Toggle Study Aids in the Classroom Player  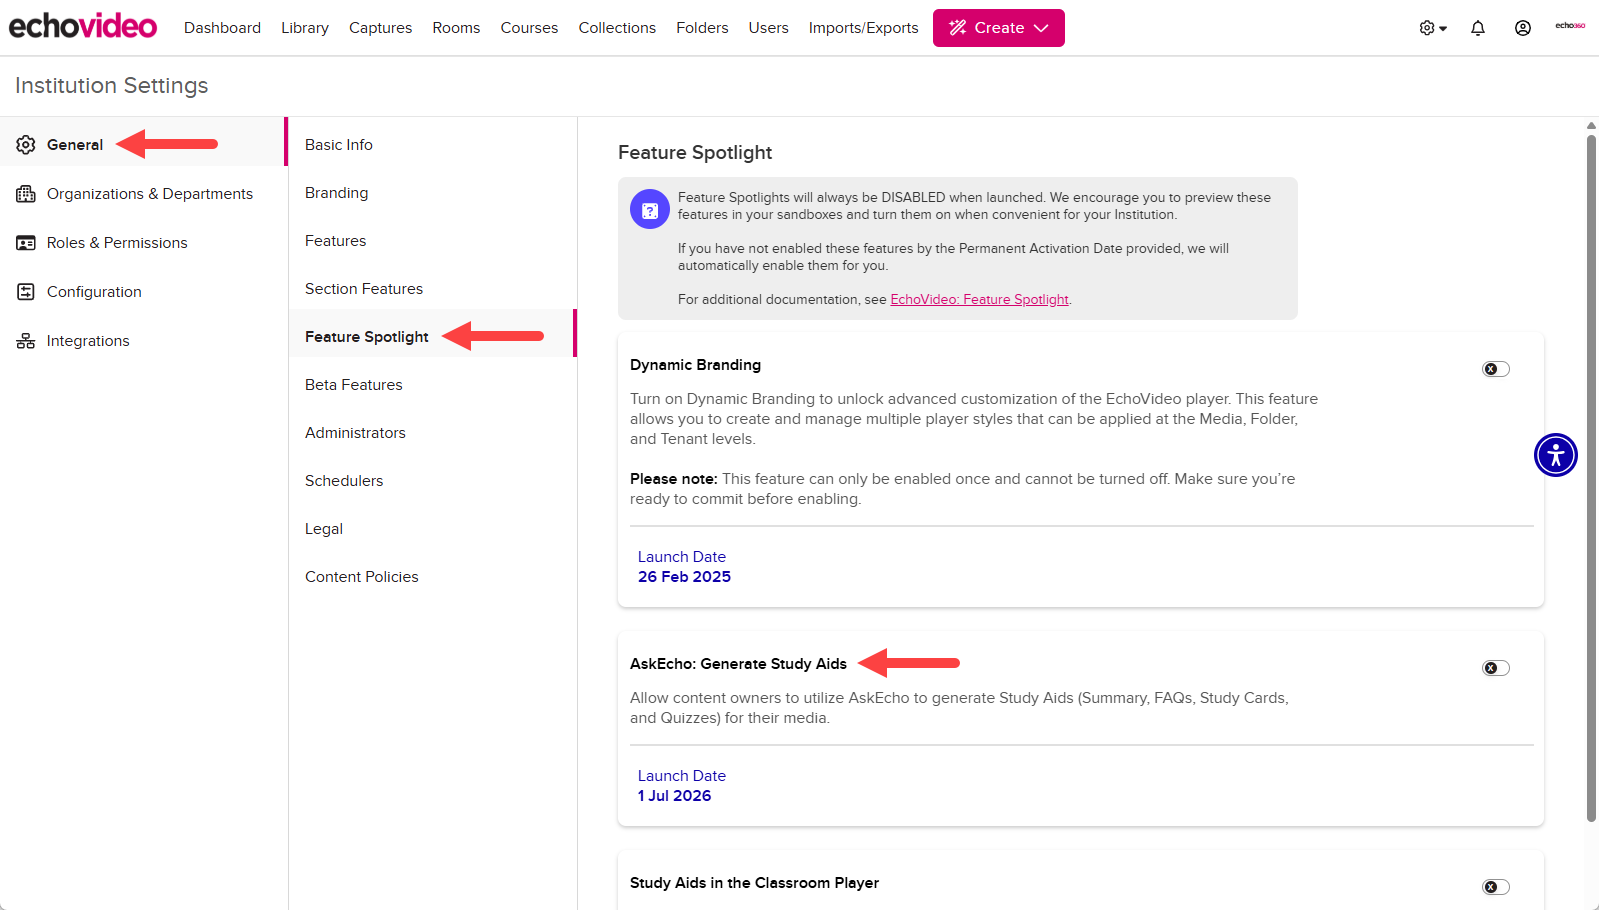1496,887
